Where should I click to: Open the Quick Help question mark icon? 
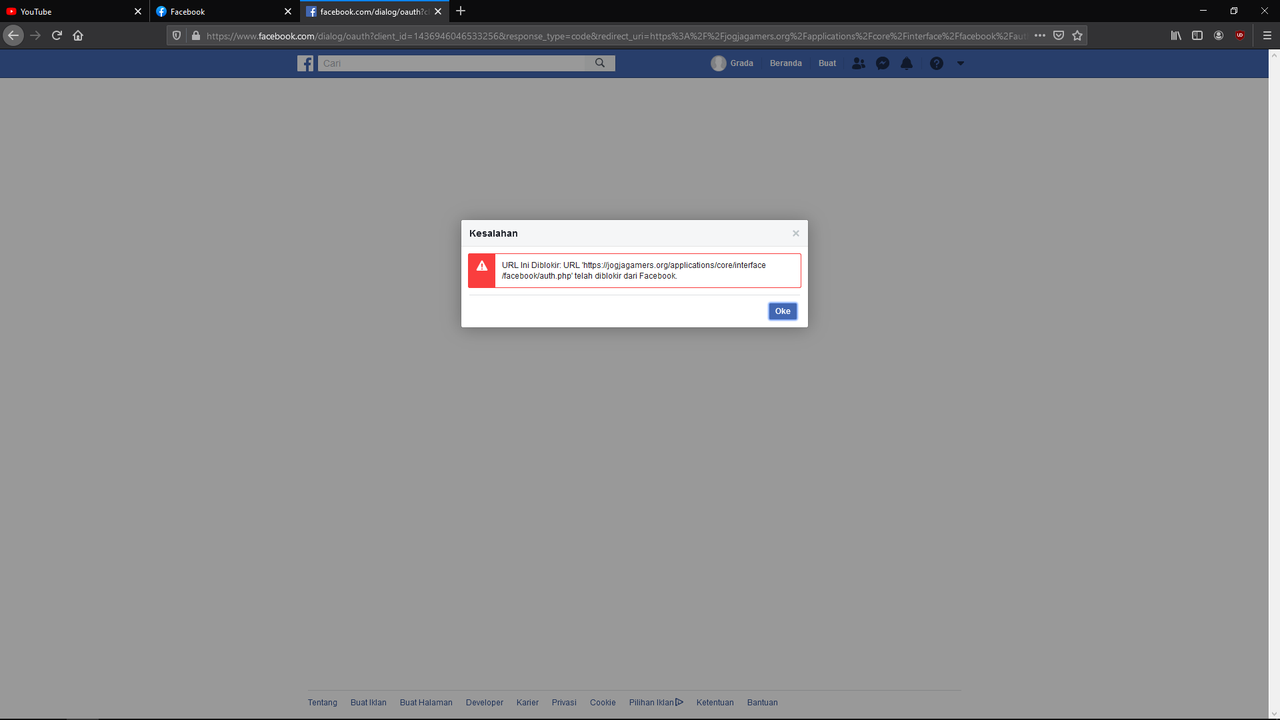tap(936, 63)
